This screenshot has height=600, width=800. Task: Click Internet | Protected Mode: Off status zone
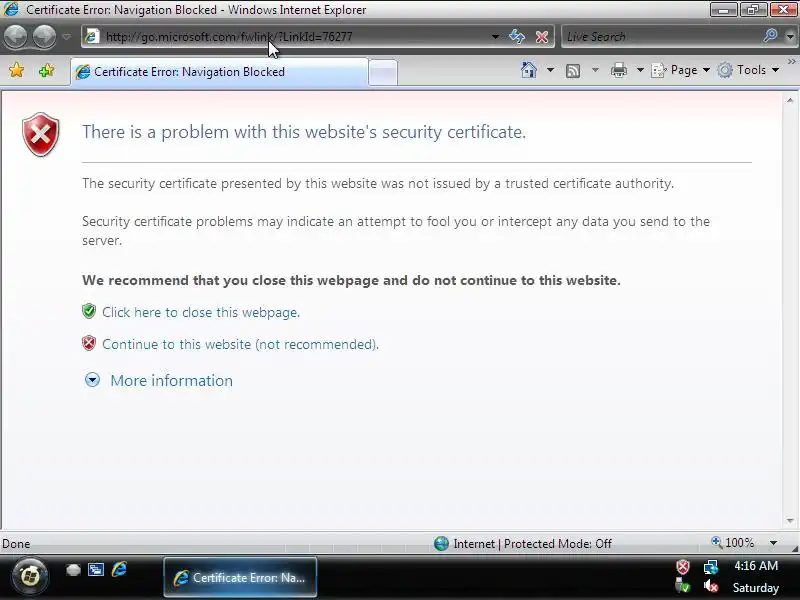[523, 544]
